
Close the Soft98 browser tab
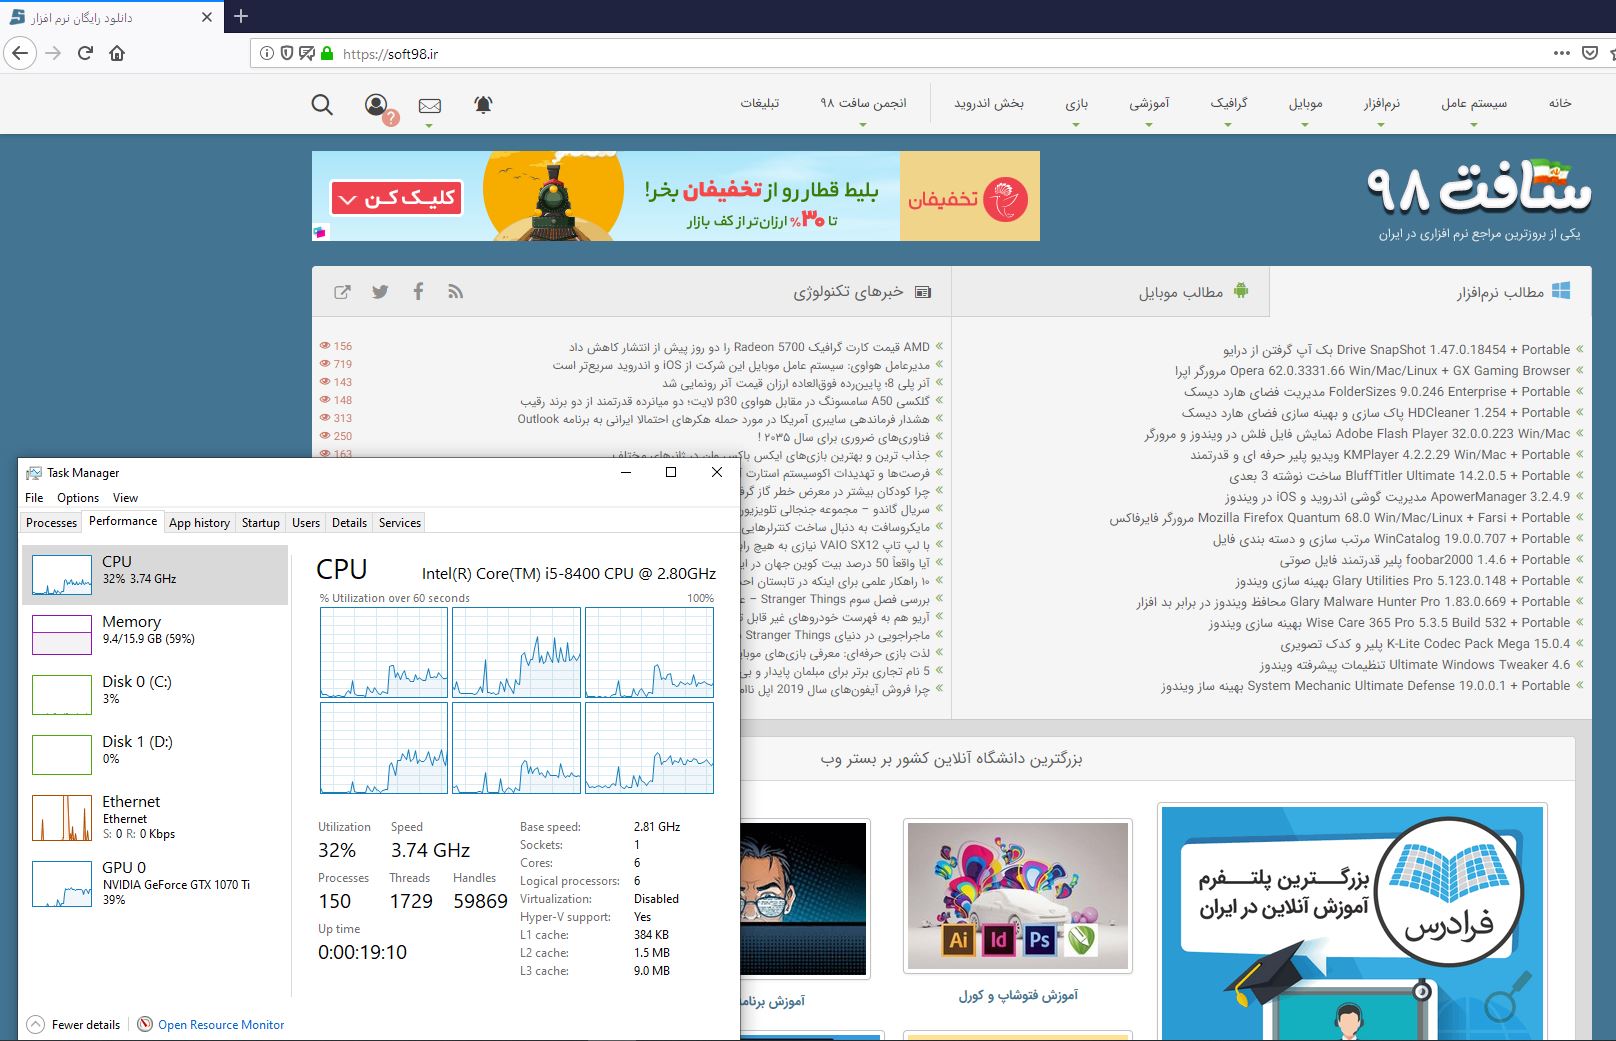[207, 17]
